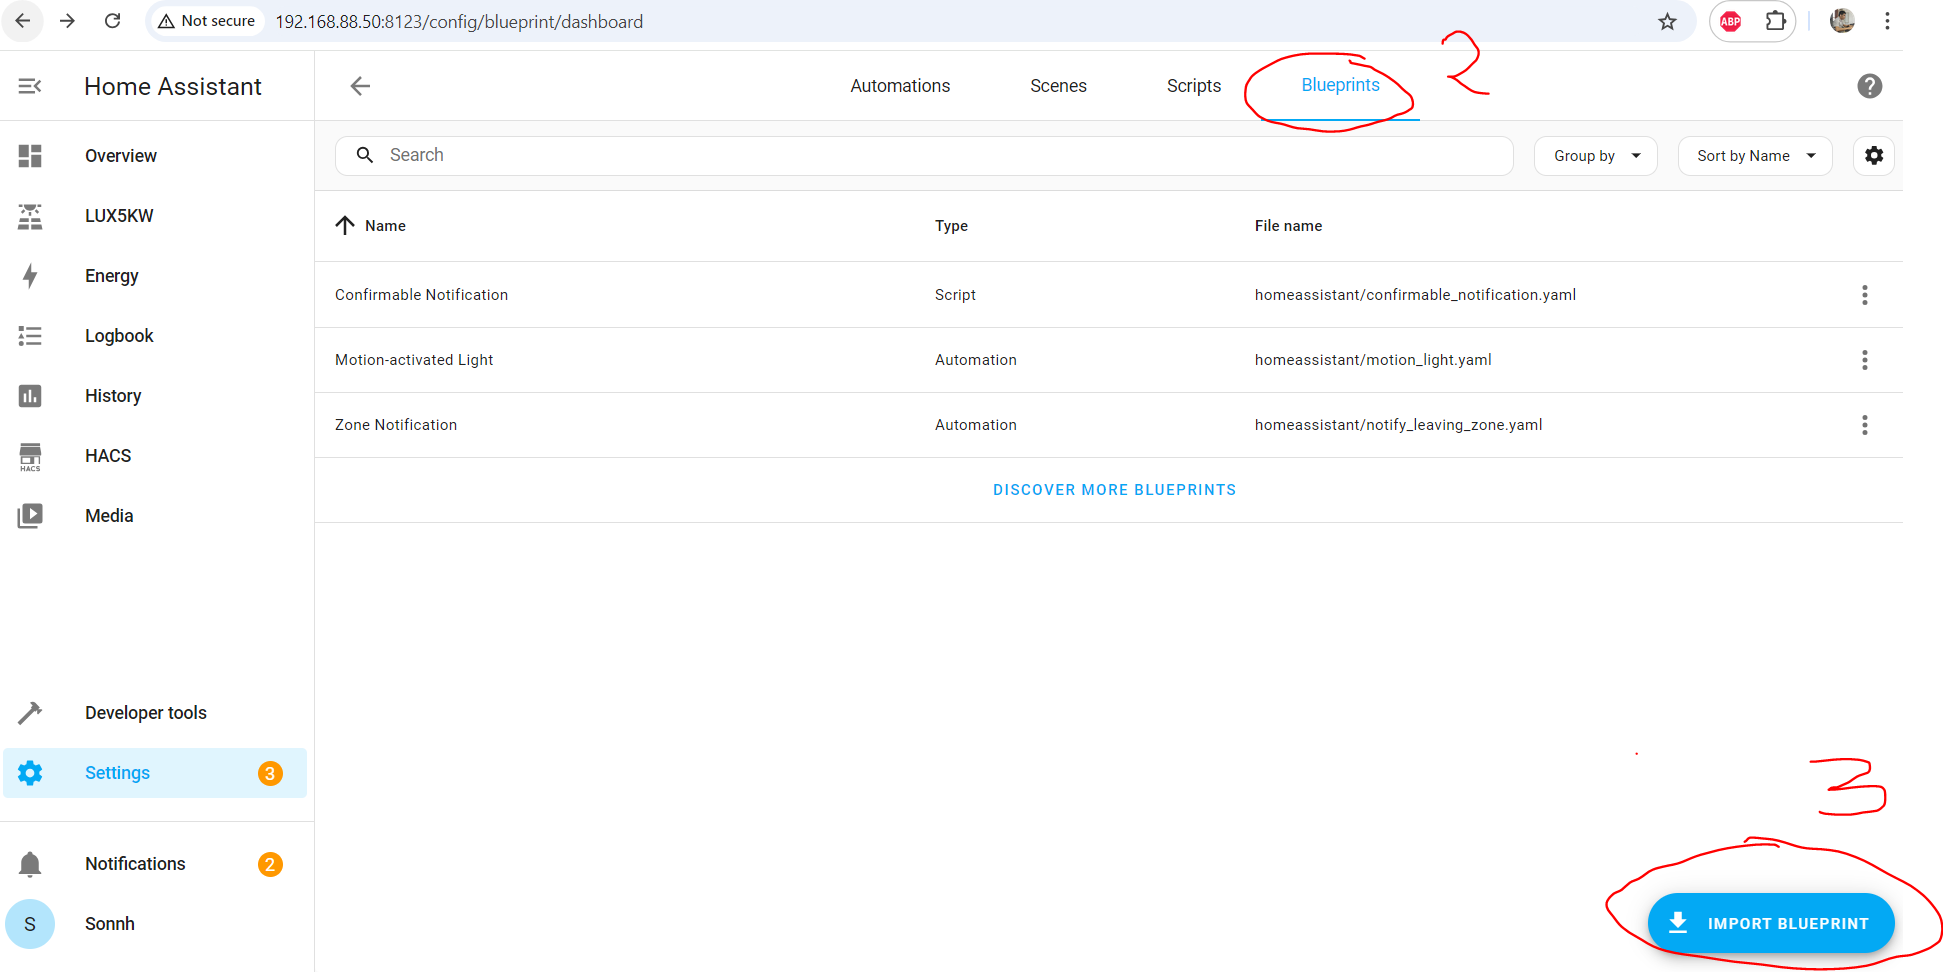Open the Media browser
Image resolution: width=1943 pixels, height=972 pixels.
tap(155, 516)
